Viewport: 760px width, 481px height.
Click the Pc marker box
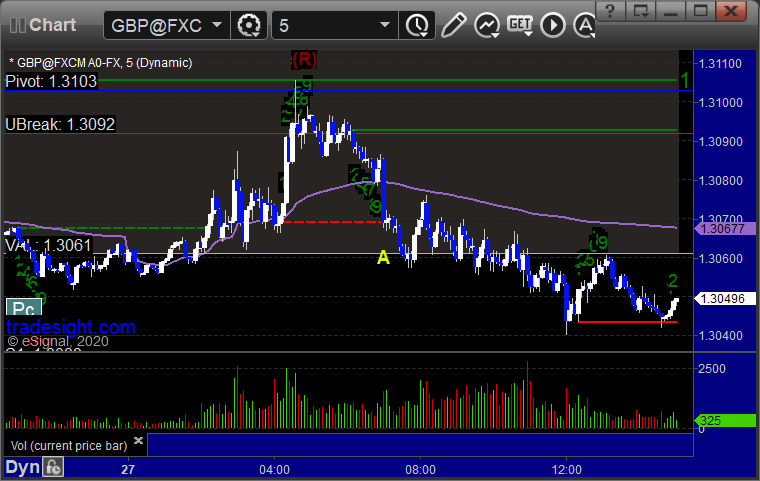(x=24, y=308)
